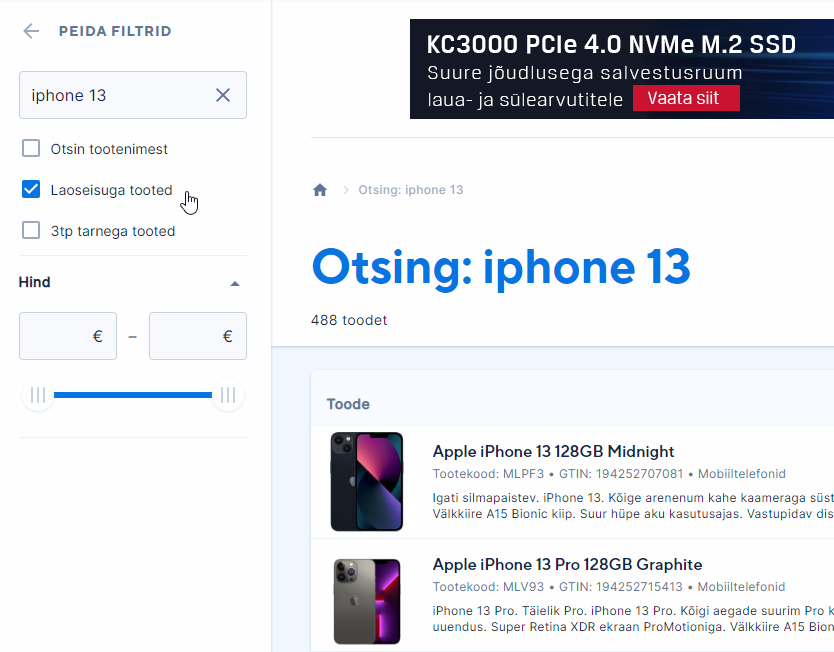Click the iPhone 13 Pro Graphite thumbnail
Viewport: 834px width, 652px height.
click(366, 601)
